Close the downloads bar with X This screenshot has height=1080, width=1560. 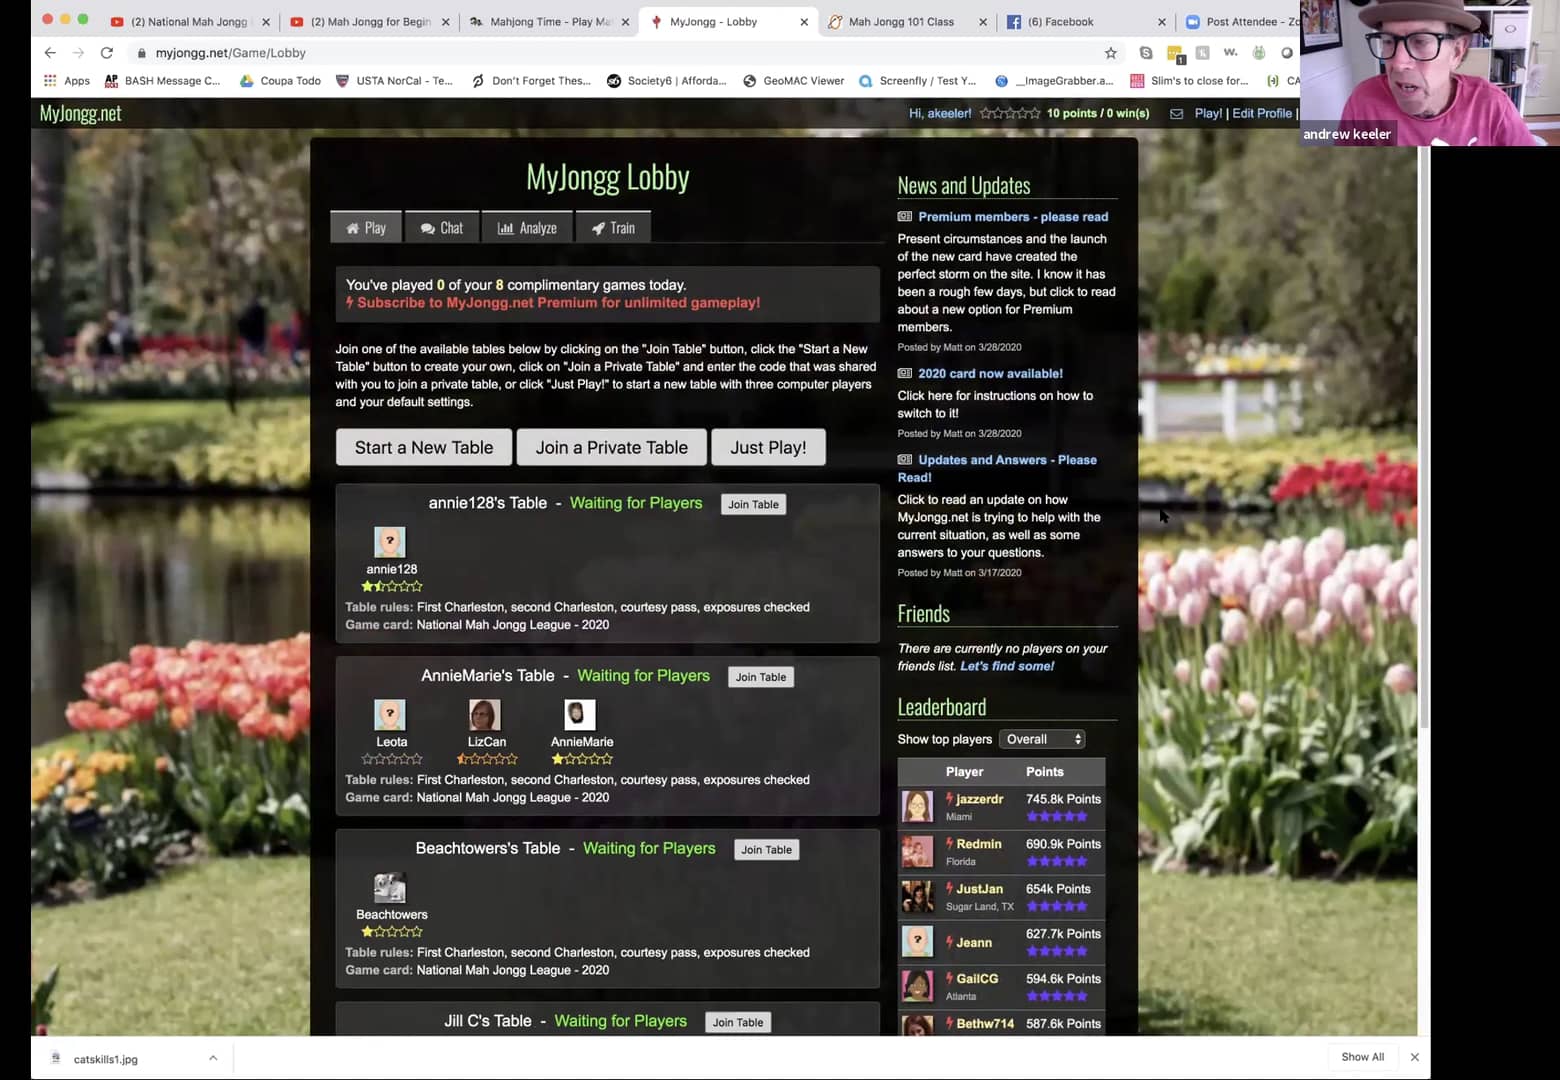(x=1414, y=1057)
